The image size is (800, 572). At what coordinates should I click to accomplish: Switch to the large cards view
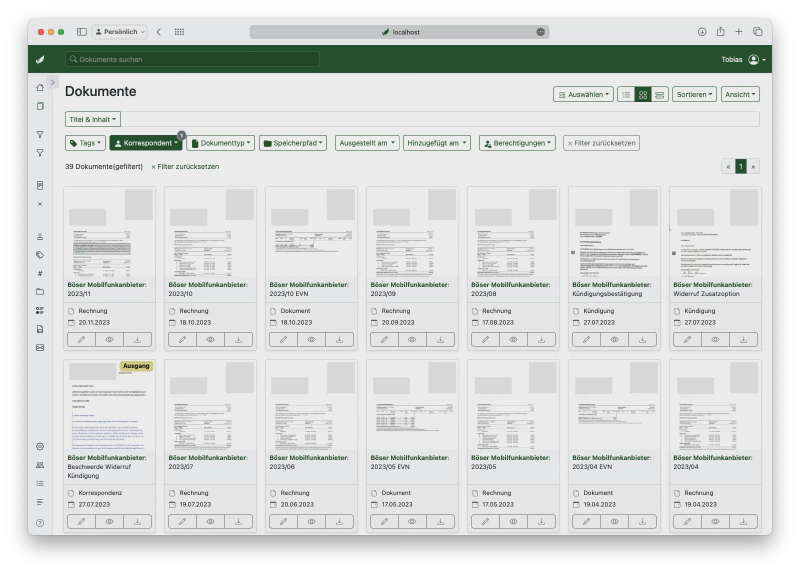tap(660, 95)
